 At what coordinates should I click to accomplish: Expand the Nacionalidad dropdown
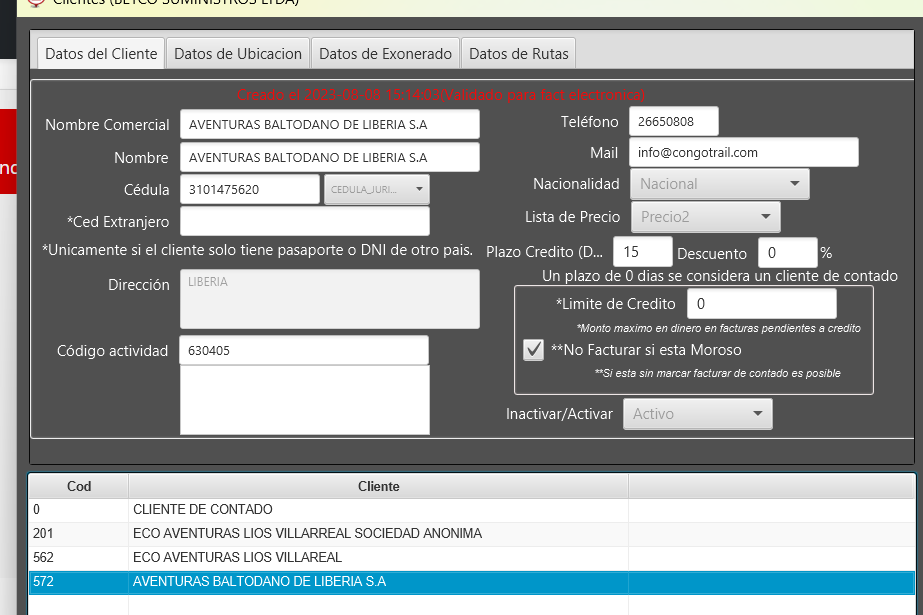719,184
